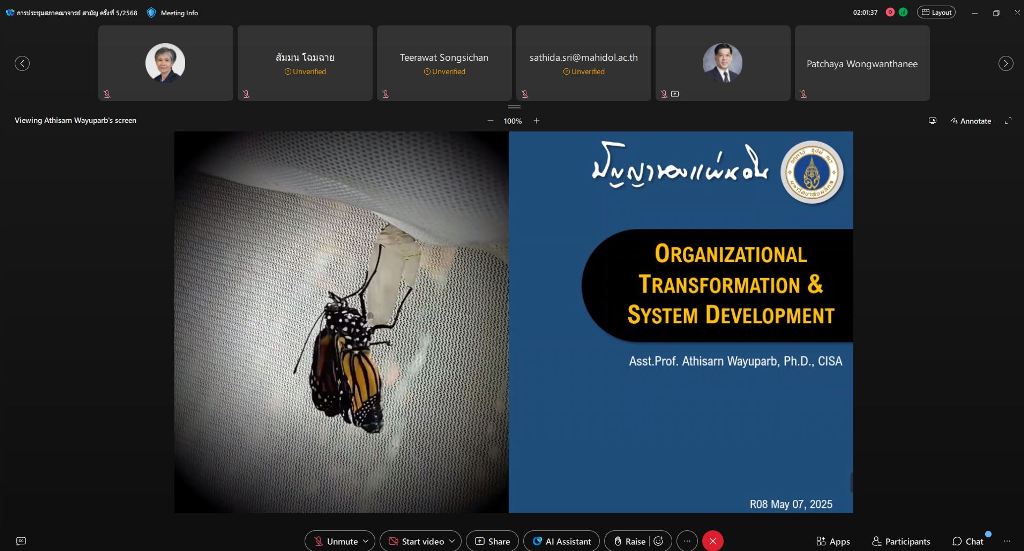Viewport: 1024px width, 551px height.
Task: Open the Chat panel
Action: [x=968, y=541]
